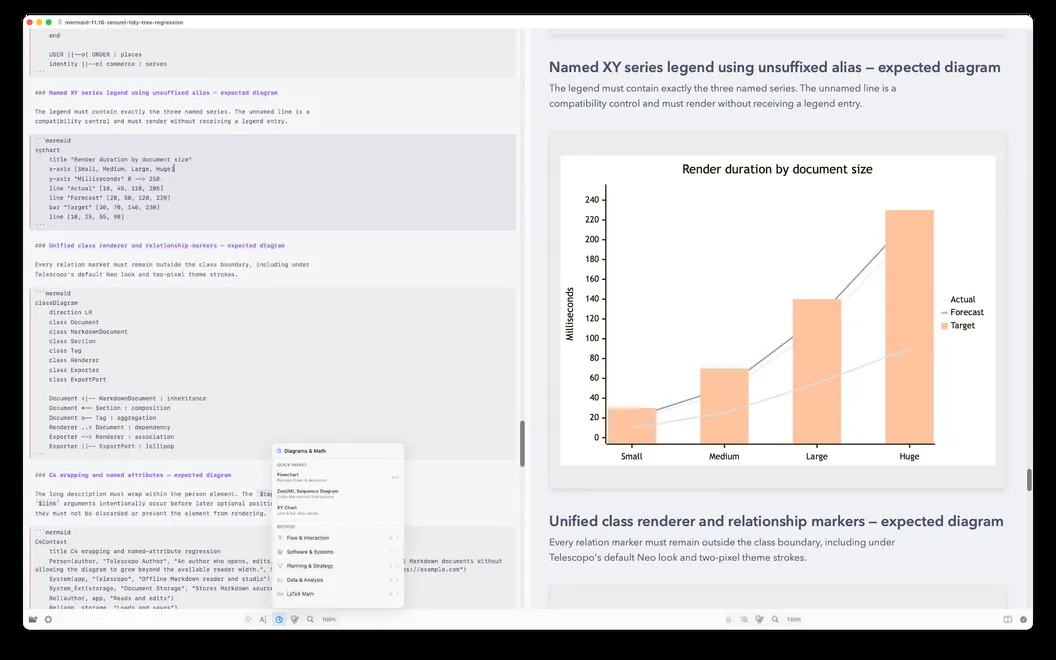Open the preview zoom percentage control
1056x660 pixels.
coord(794,620)
